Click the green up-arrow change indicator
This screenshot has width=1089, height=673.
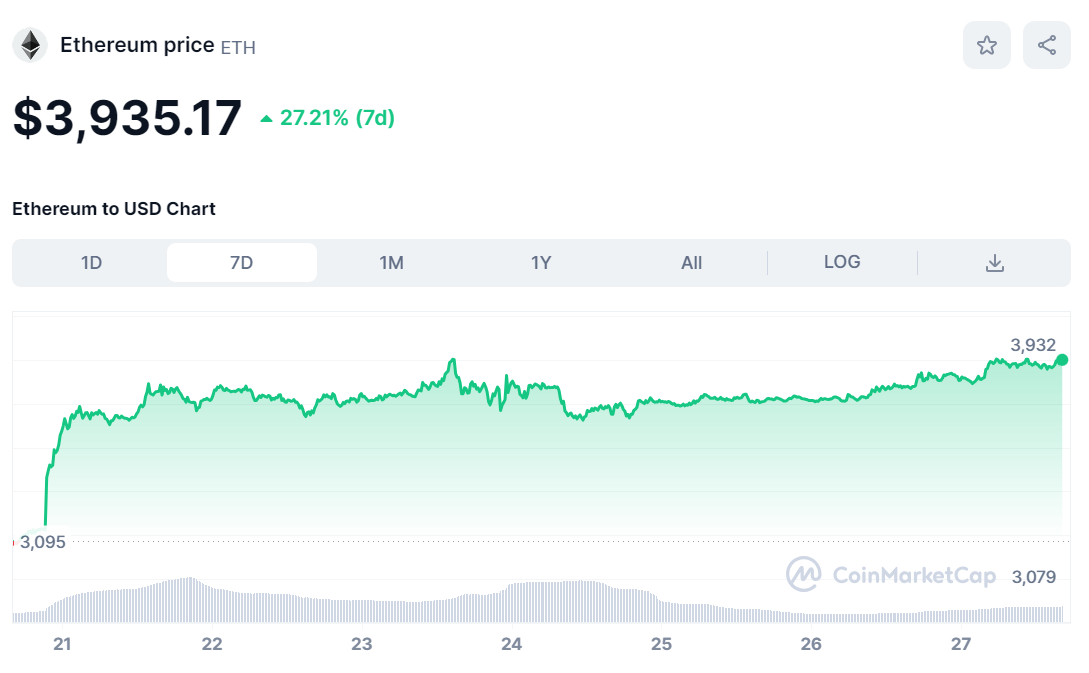pos(265,117)
